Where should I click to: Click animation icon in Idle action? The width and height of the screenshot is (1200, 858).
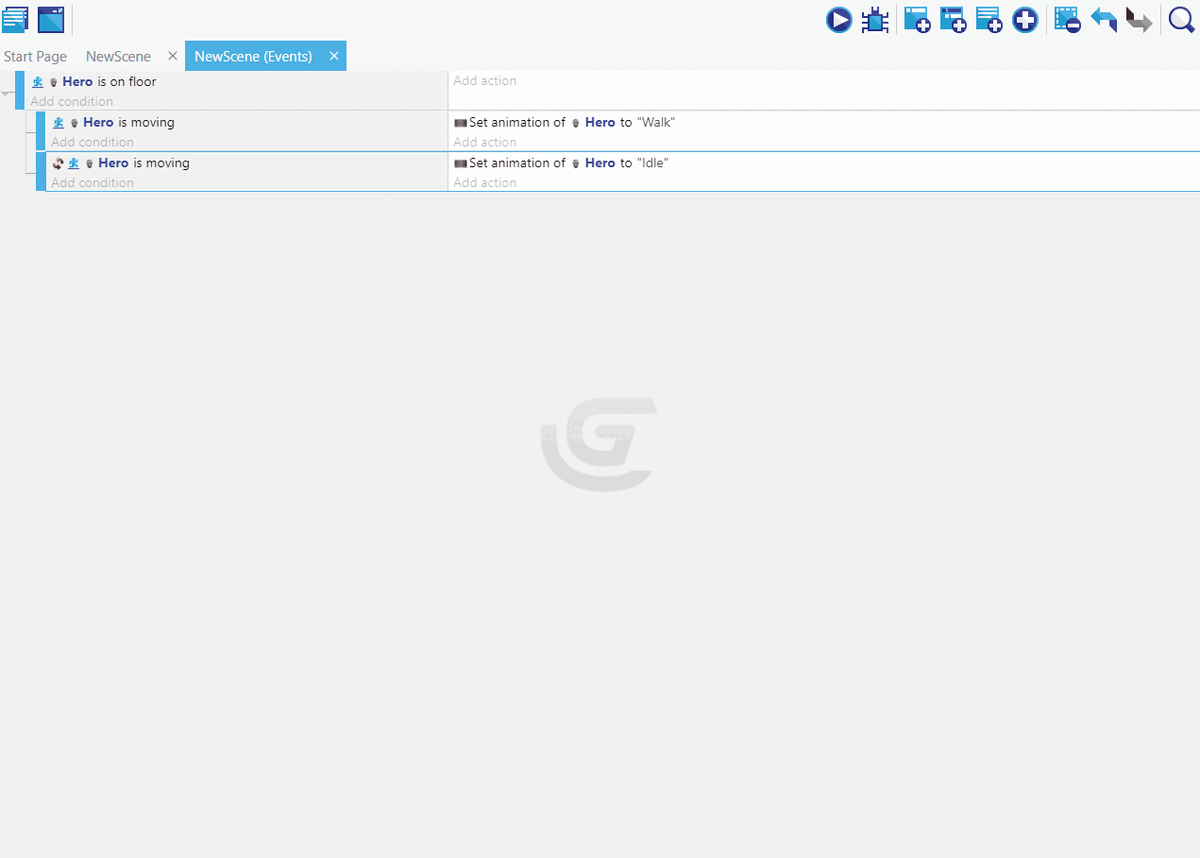[460, 163]
